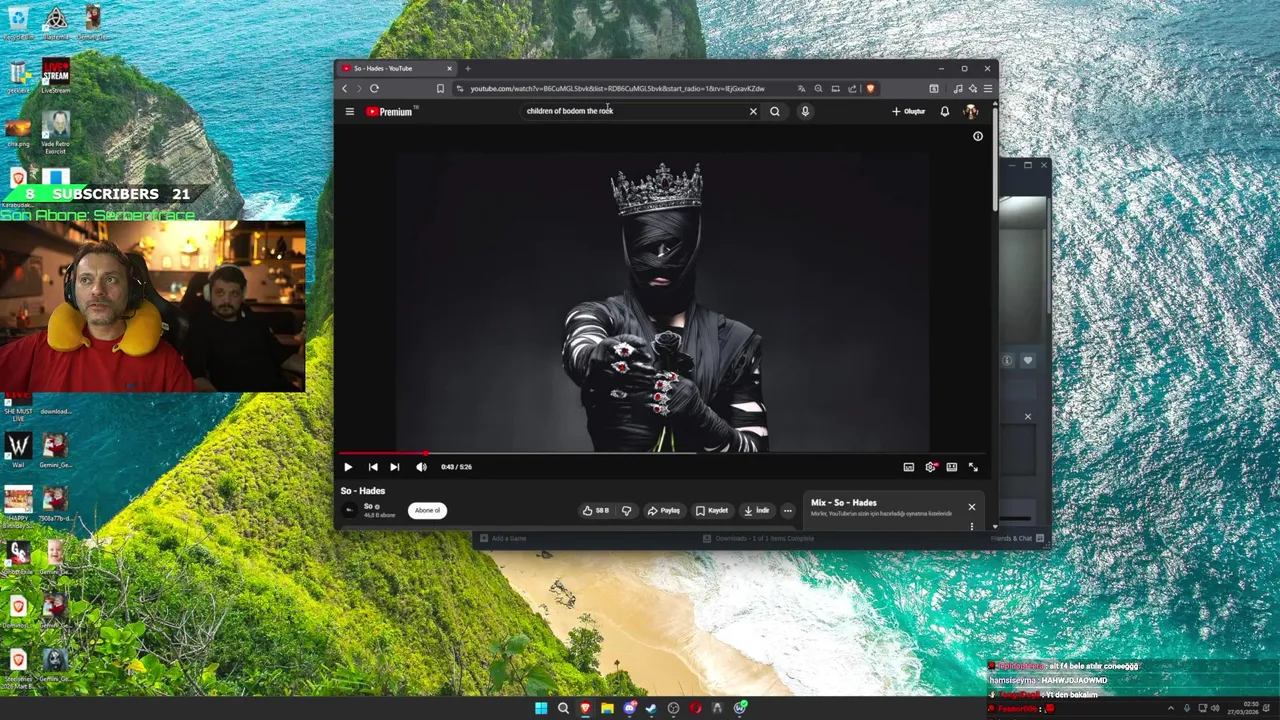The width and height of the screenshot is (1280, 720).
Task: Open the Brave browser main menu
Action: click(x=988, y=88)
